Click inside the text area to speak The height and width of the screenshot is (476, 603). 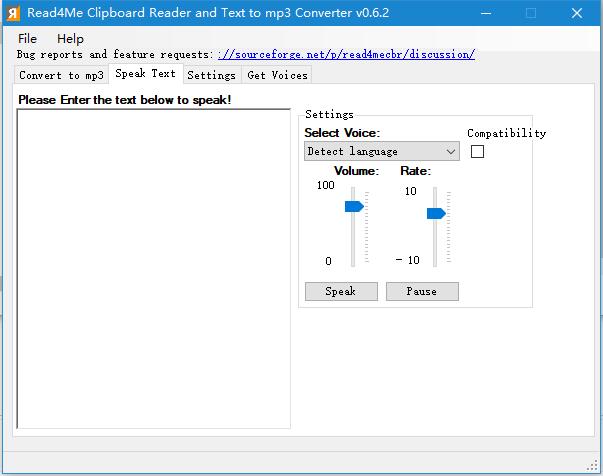click(x=153, y=269)
